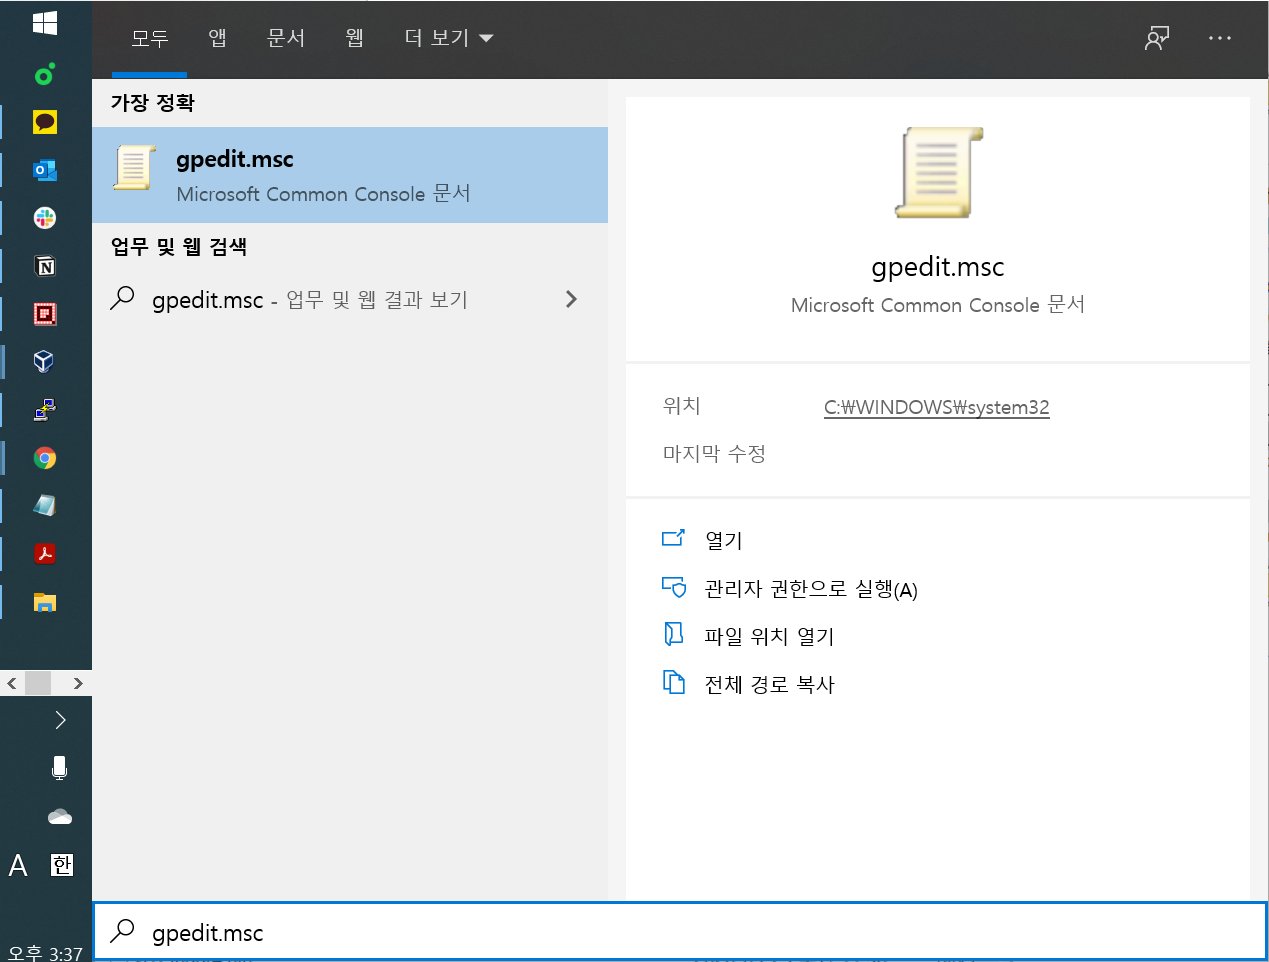Show hidden tray icons chevron

60,720
